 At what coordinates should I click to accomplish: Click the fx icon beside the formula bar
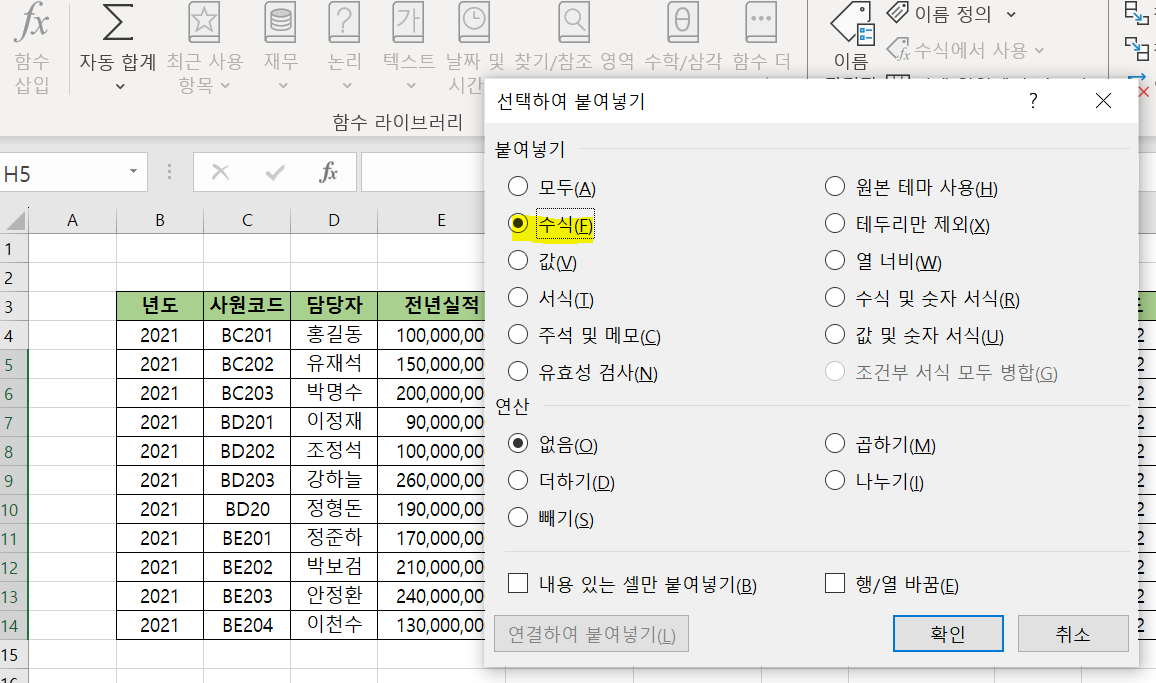click(328, 173)
